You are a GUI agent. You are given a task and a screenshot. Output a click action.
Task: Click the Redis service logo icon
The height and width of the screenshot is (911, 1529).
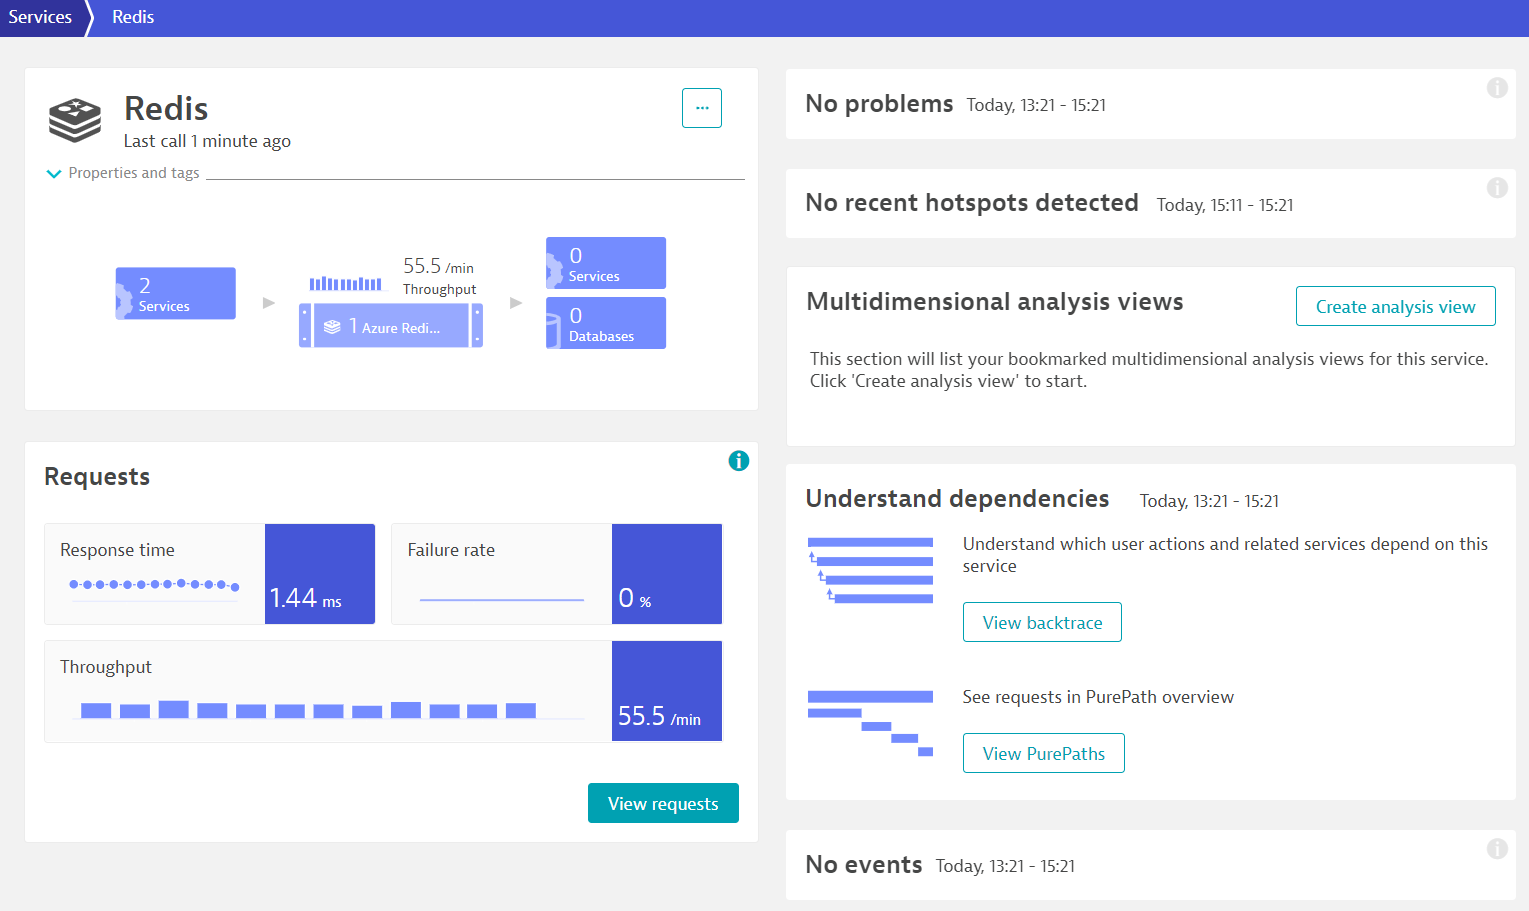point(75,121)
